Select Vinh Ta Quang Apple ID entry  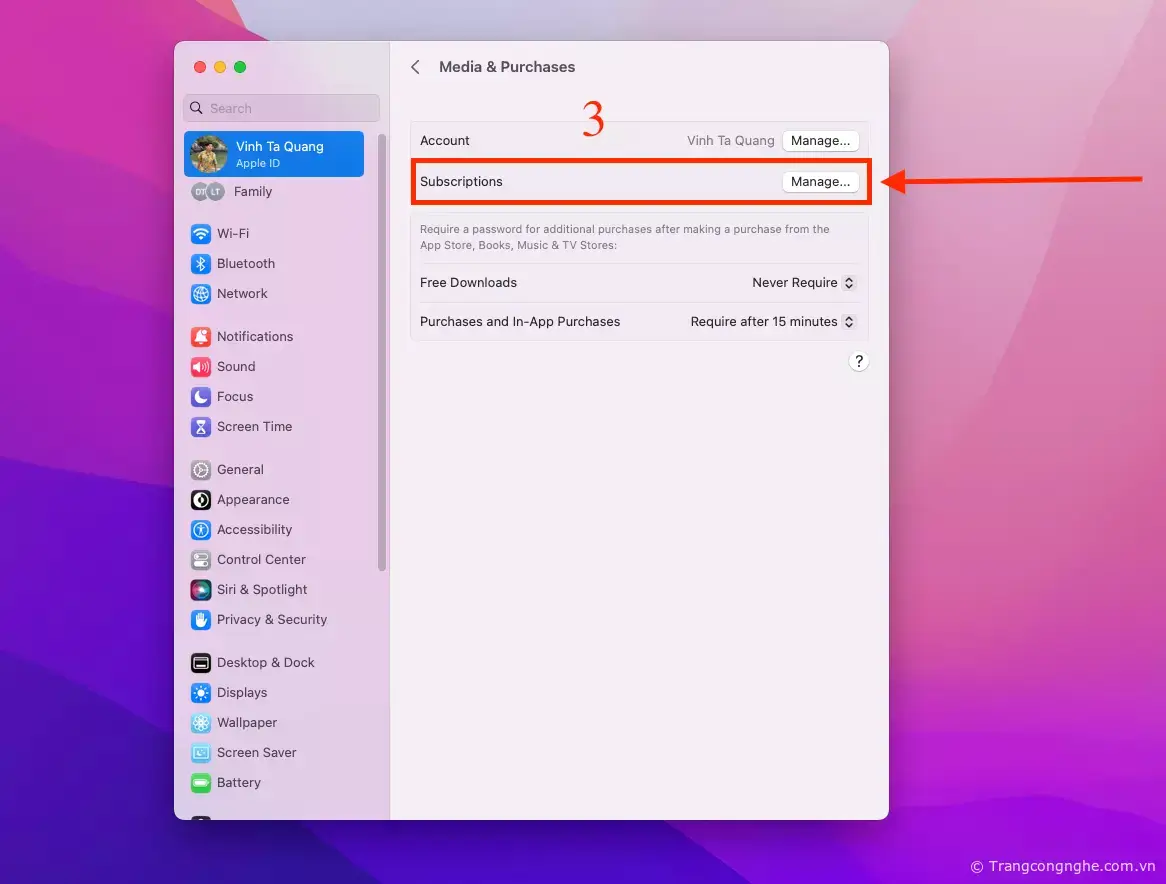273,154
